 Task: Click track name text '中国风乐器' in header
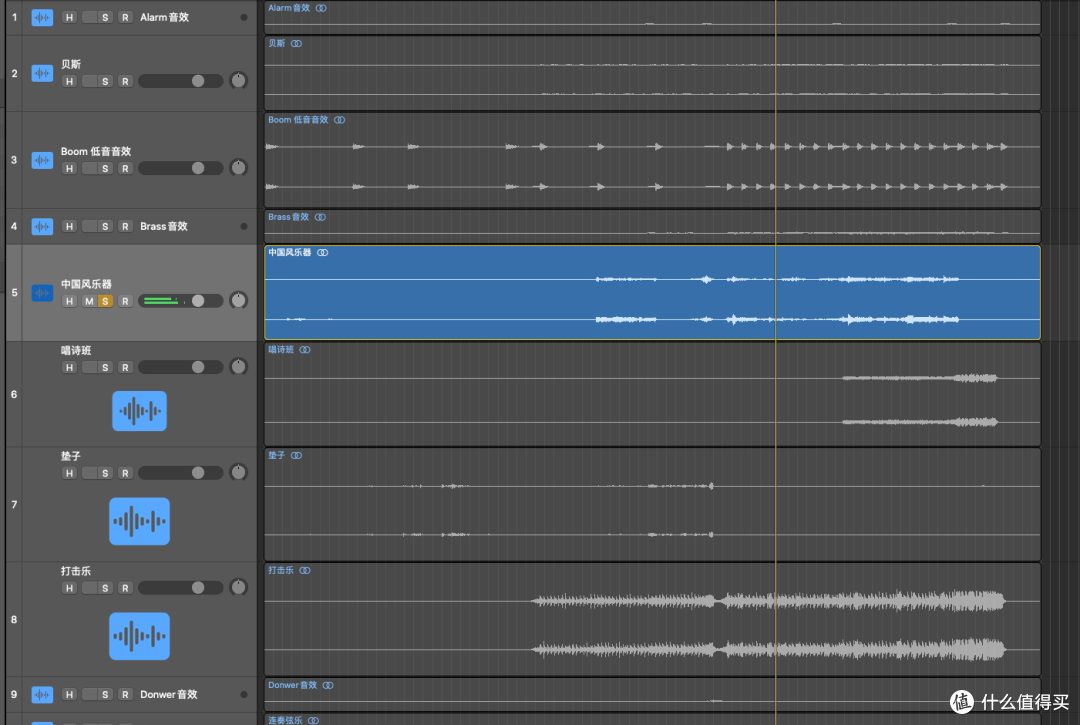point(86,284)
